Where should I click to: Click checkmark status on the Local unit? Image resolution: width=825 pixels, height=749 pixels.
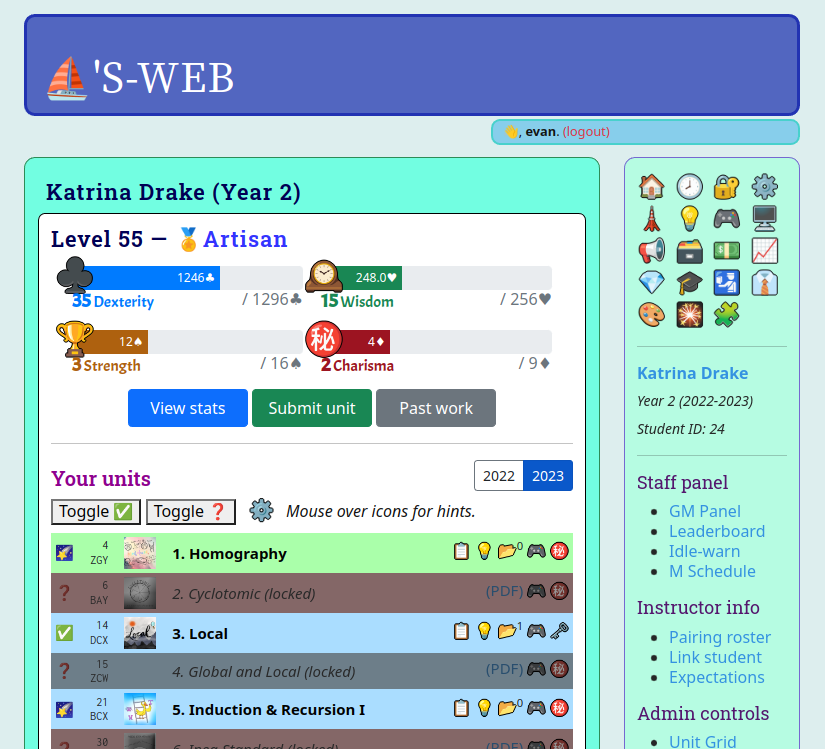pyautogui.click(x=64, y=633)
